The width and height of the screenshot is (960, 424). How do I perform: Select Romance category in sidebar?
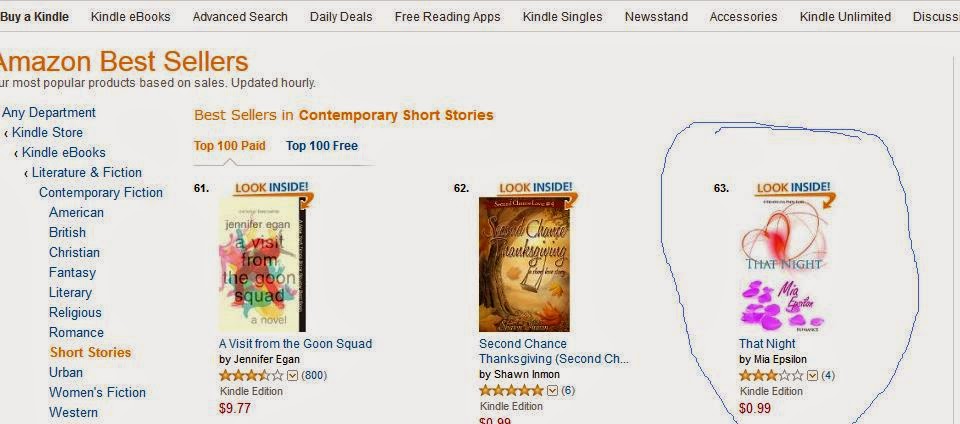(76, 333)
